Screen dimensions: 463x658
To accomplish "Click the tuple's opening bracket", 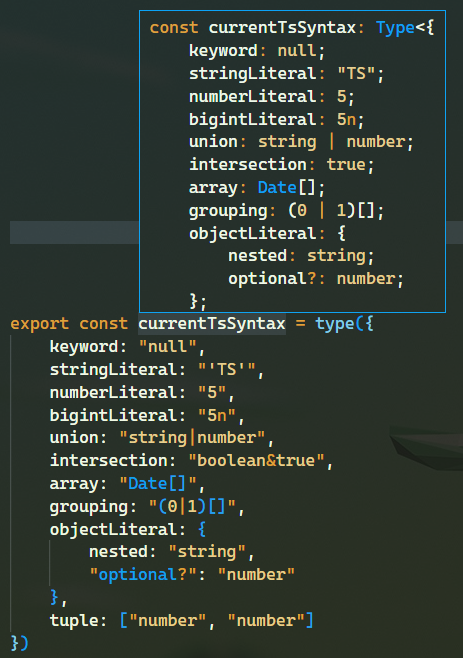I will coord(123,621).
